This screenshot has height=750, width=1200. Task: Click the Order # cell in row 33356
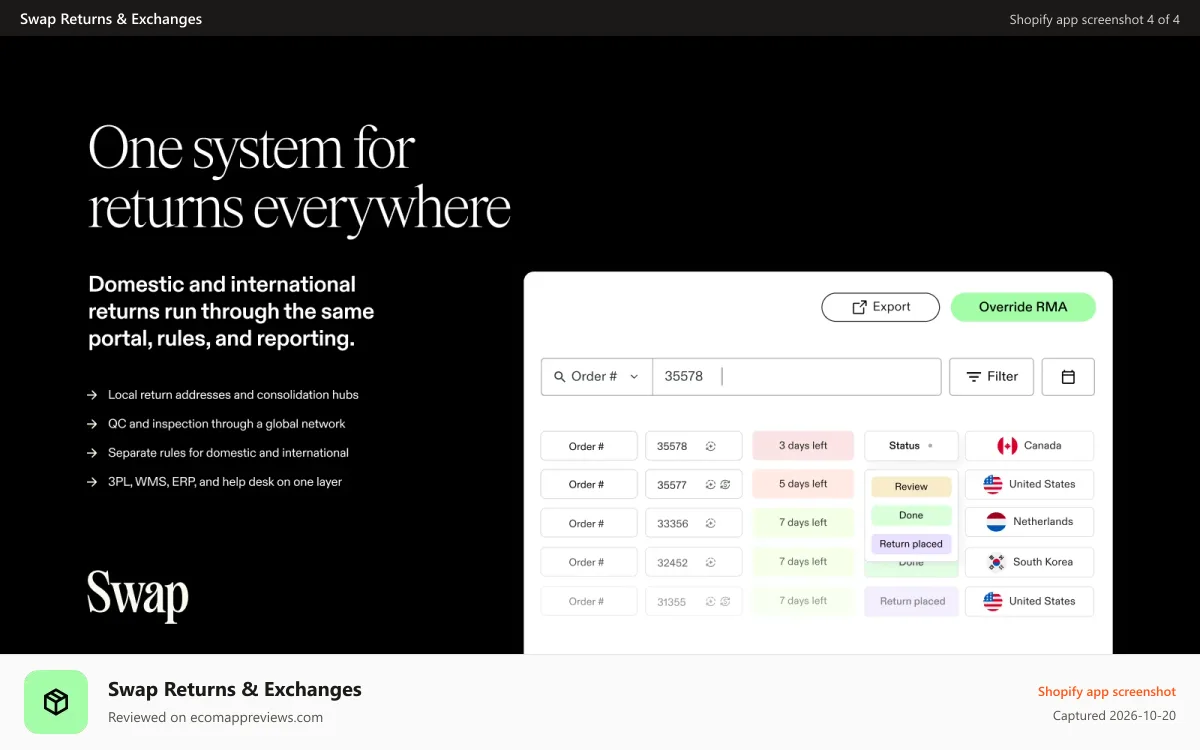(589, 523)
